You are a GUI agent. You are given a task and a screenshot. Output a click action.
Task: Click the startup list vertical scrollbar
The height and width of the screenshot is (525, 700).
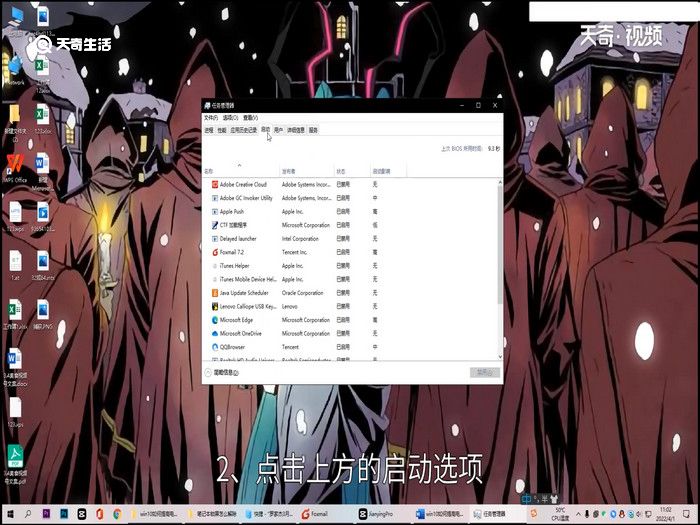pyautogui.click(x=500, y=244)
